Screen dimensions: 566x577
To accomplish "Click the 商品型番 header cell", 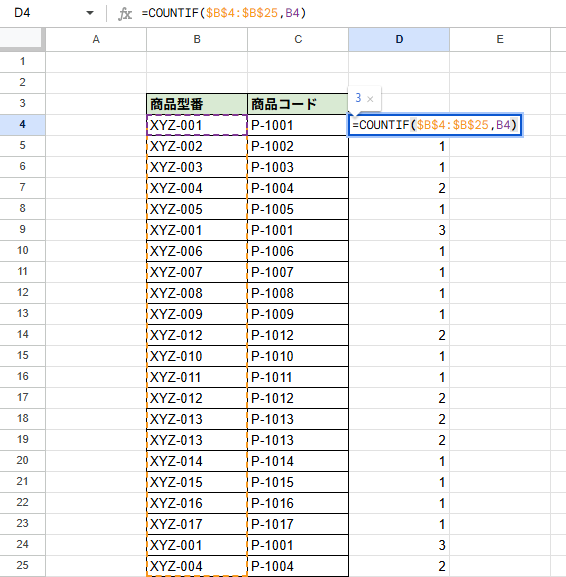I will (x=197, y=104).
